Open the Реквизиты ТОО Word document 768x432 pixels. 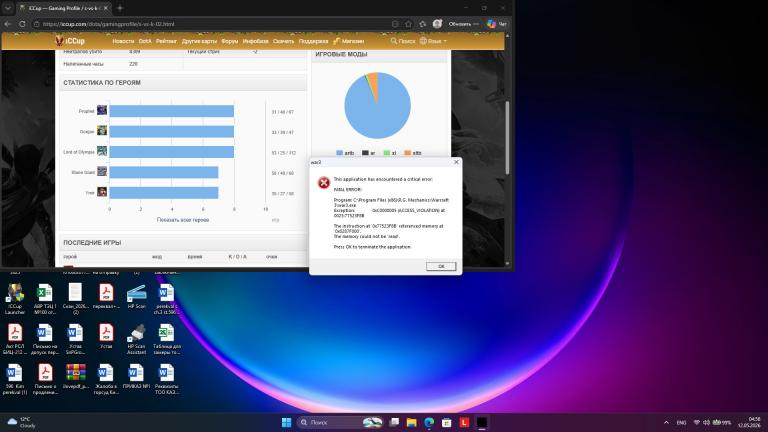[x=167, y=379]
